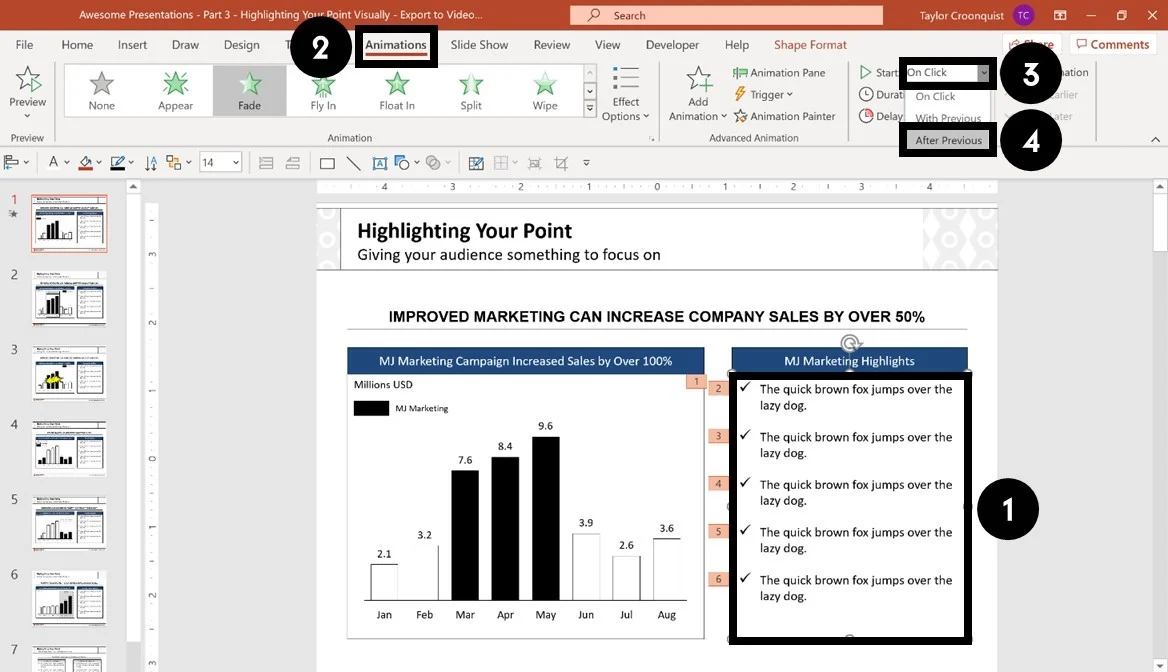Open the Review tab
The width and height of the screenshot is (1168, 672).
tap(551, 45)
